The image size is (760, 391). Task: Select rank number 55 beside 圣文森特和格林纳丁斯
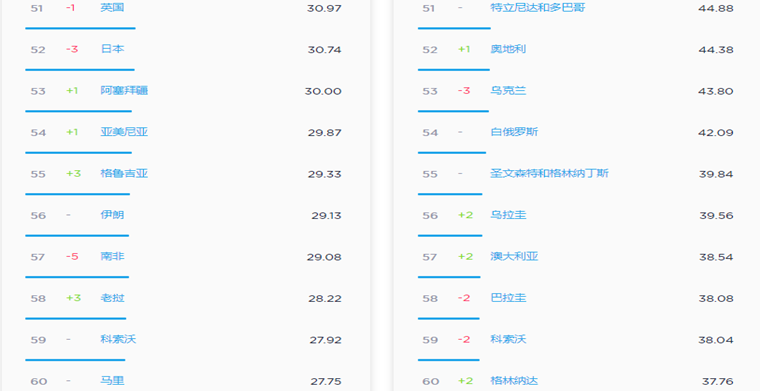tap(430, 174)
